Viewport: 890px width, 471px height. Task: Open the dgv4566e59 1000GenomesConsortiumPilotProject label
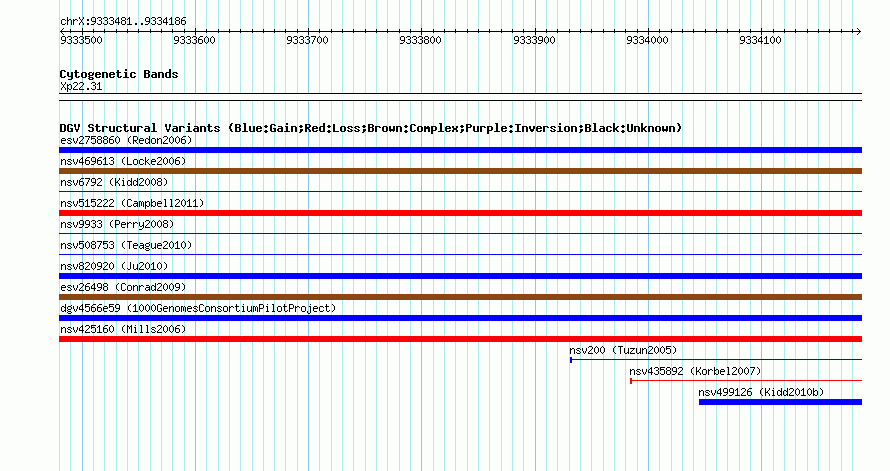click(198, 308)
